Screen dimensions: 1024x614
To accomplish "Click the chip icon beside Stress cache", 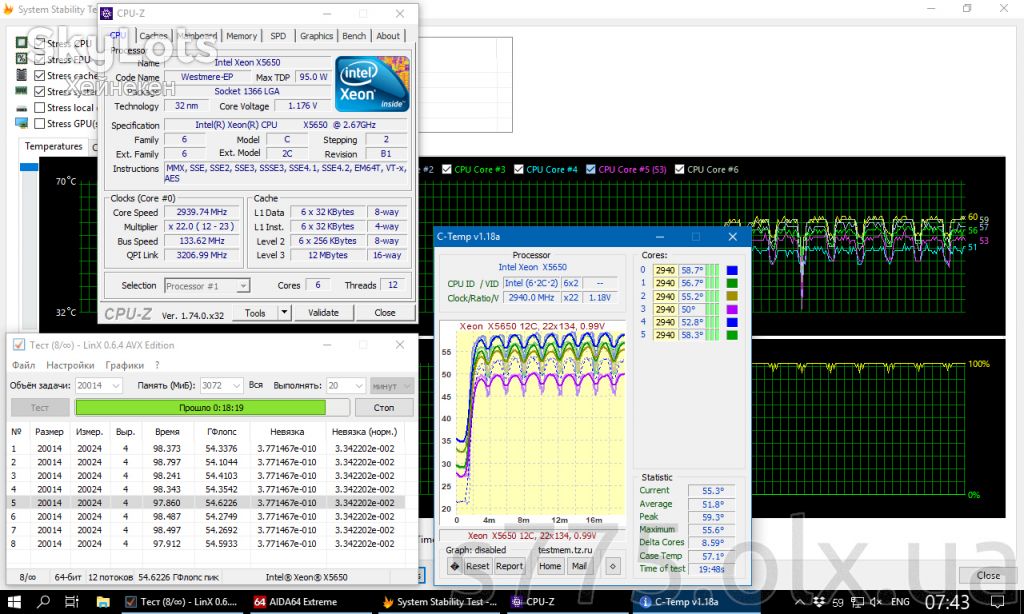I will tap(22, 75).
